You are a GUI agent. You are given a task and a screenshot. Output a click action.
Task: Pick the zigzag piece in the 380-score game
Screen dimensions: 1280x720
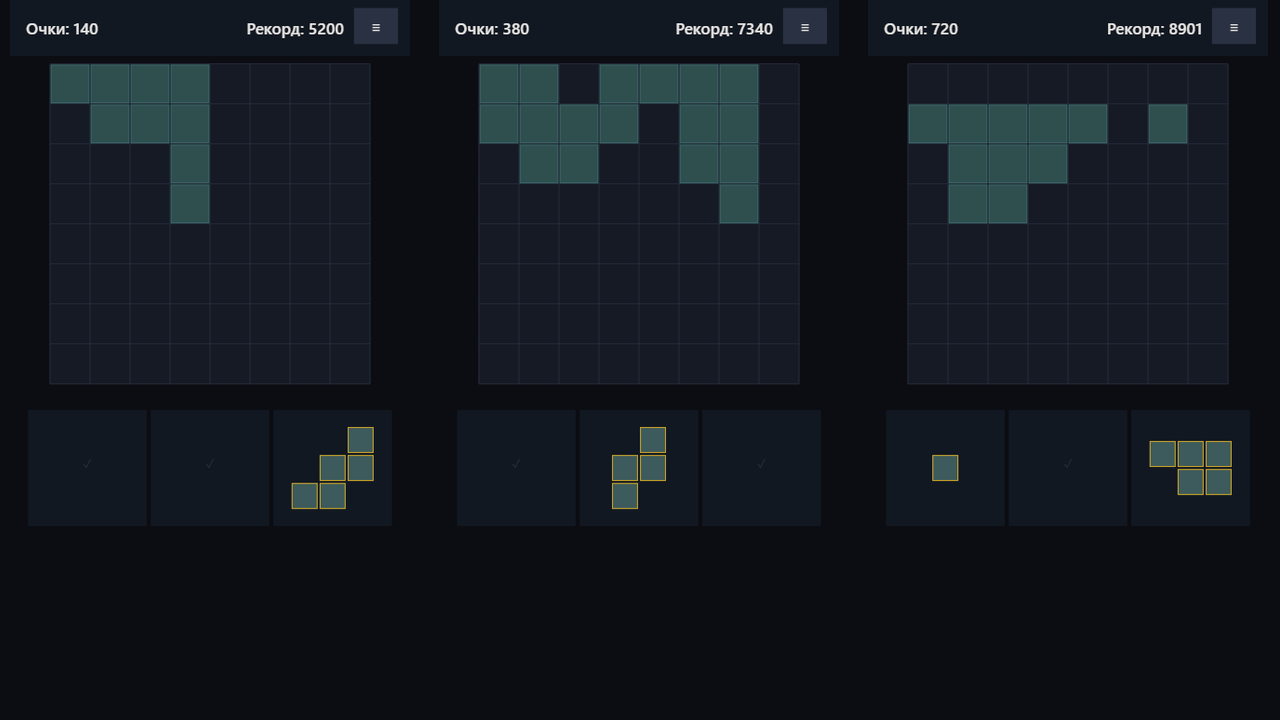[x=639, y=468]
